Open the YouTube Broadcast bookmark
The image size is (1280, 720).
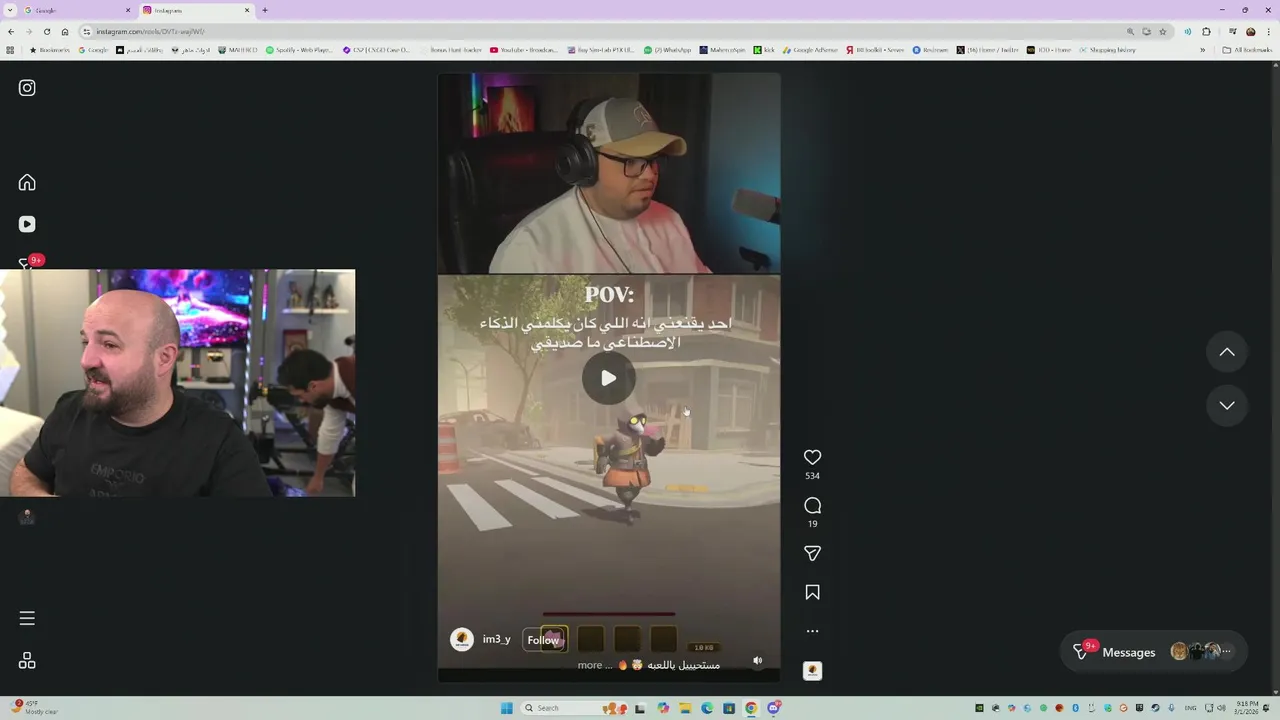(x=524, y=50)
